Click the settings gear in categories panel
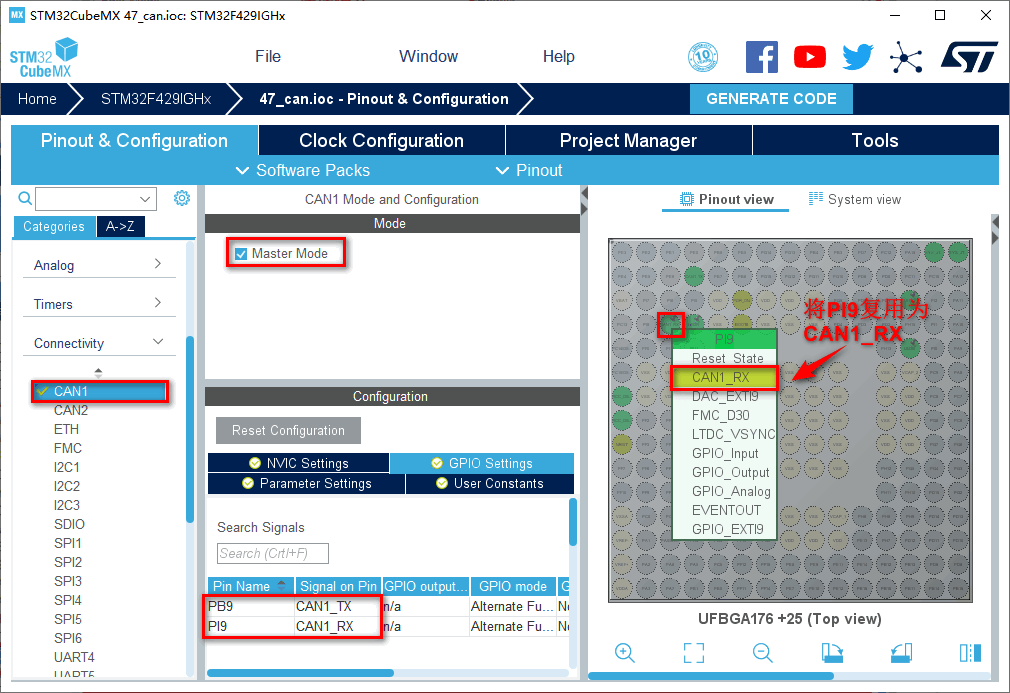1010x693 pixels. 181,198
